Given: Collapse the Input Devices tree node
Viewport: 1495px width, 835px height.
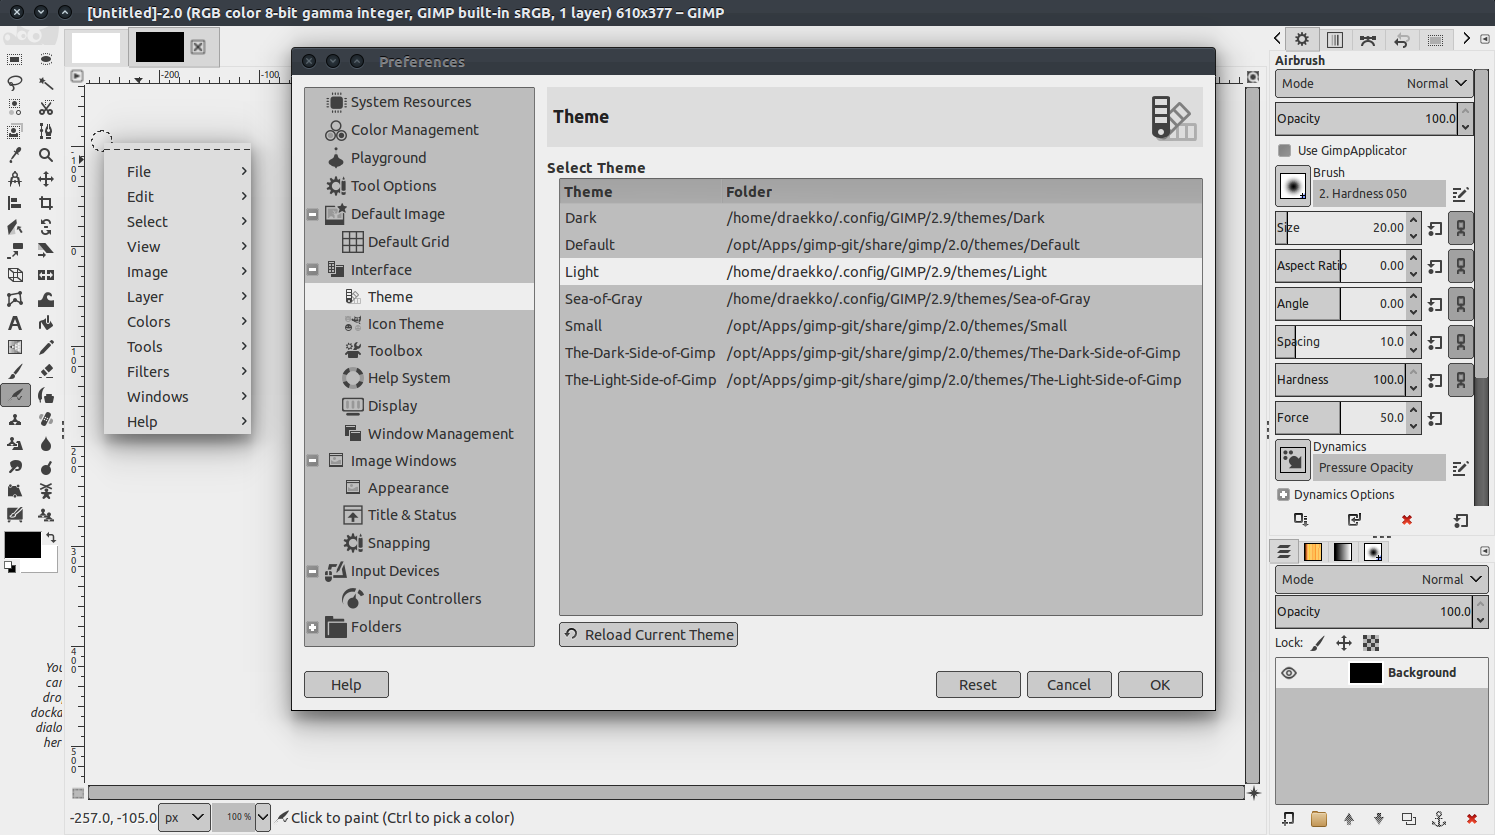Looking at the screenshot, I should pos(312,572).
